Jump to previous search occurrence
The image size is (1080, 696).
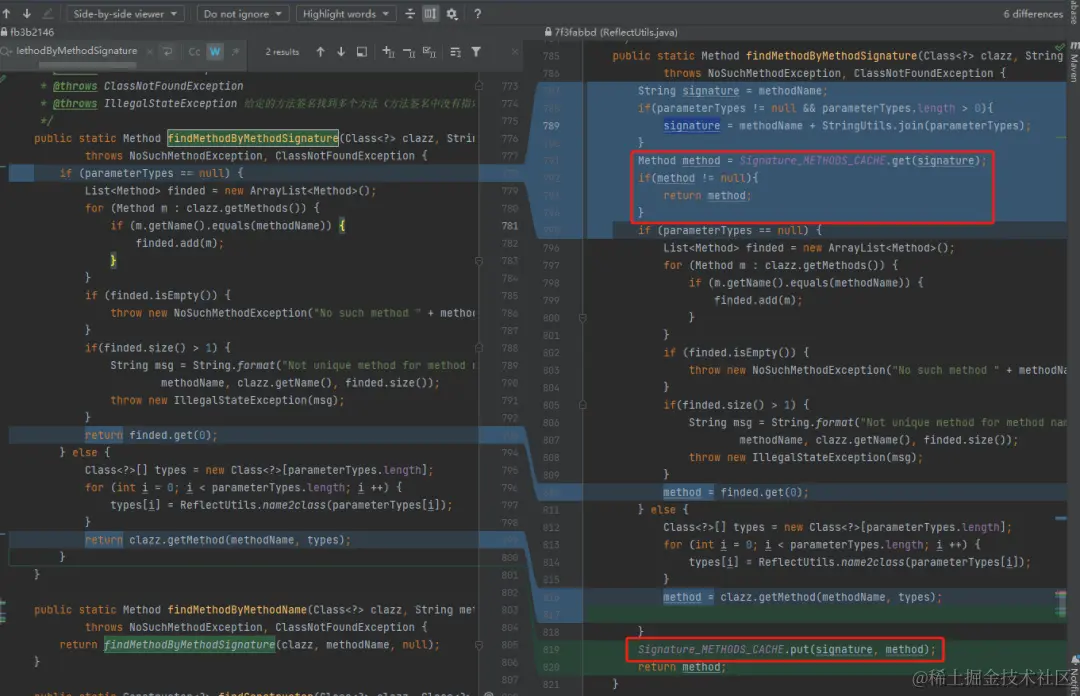click(320, 52)
